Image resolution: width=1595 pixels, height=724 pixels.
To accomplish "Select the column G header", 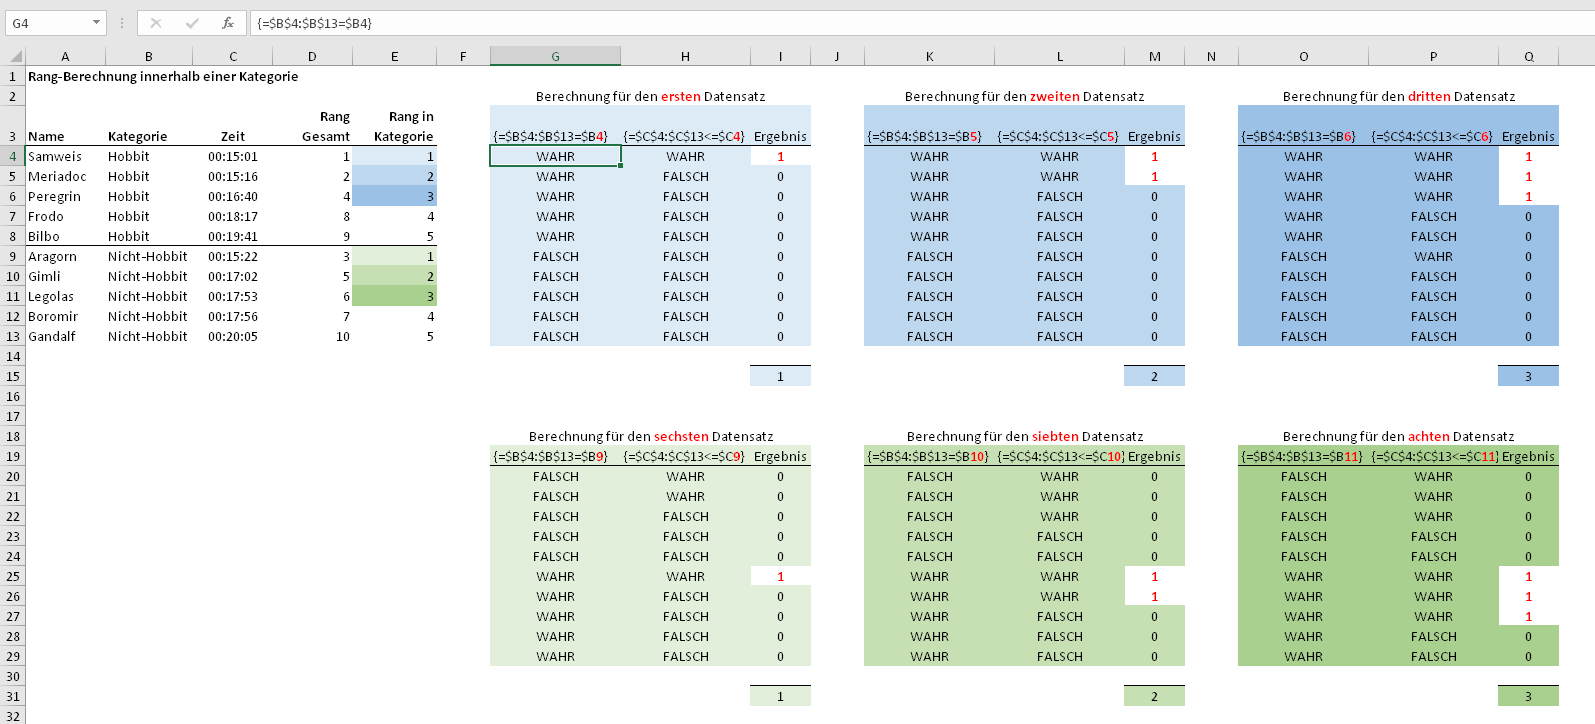I will coord(555,57).
